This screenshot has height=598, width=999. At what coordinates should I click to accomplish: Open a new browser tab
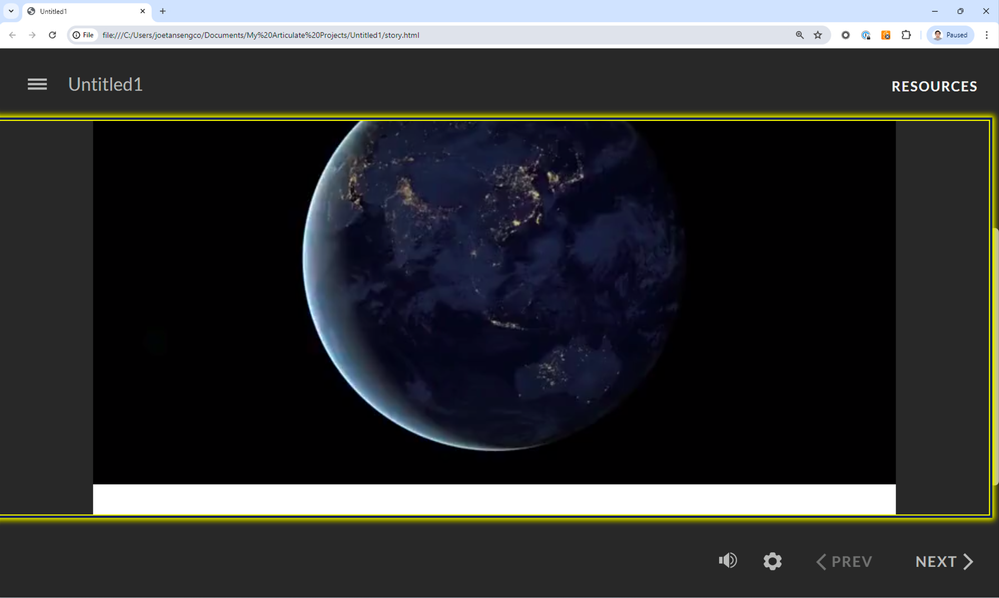click(x=163, y=11)
